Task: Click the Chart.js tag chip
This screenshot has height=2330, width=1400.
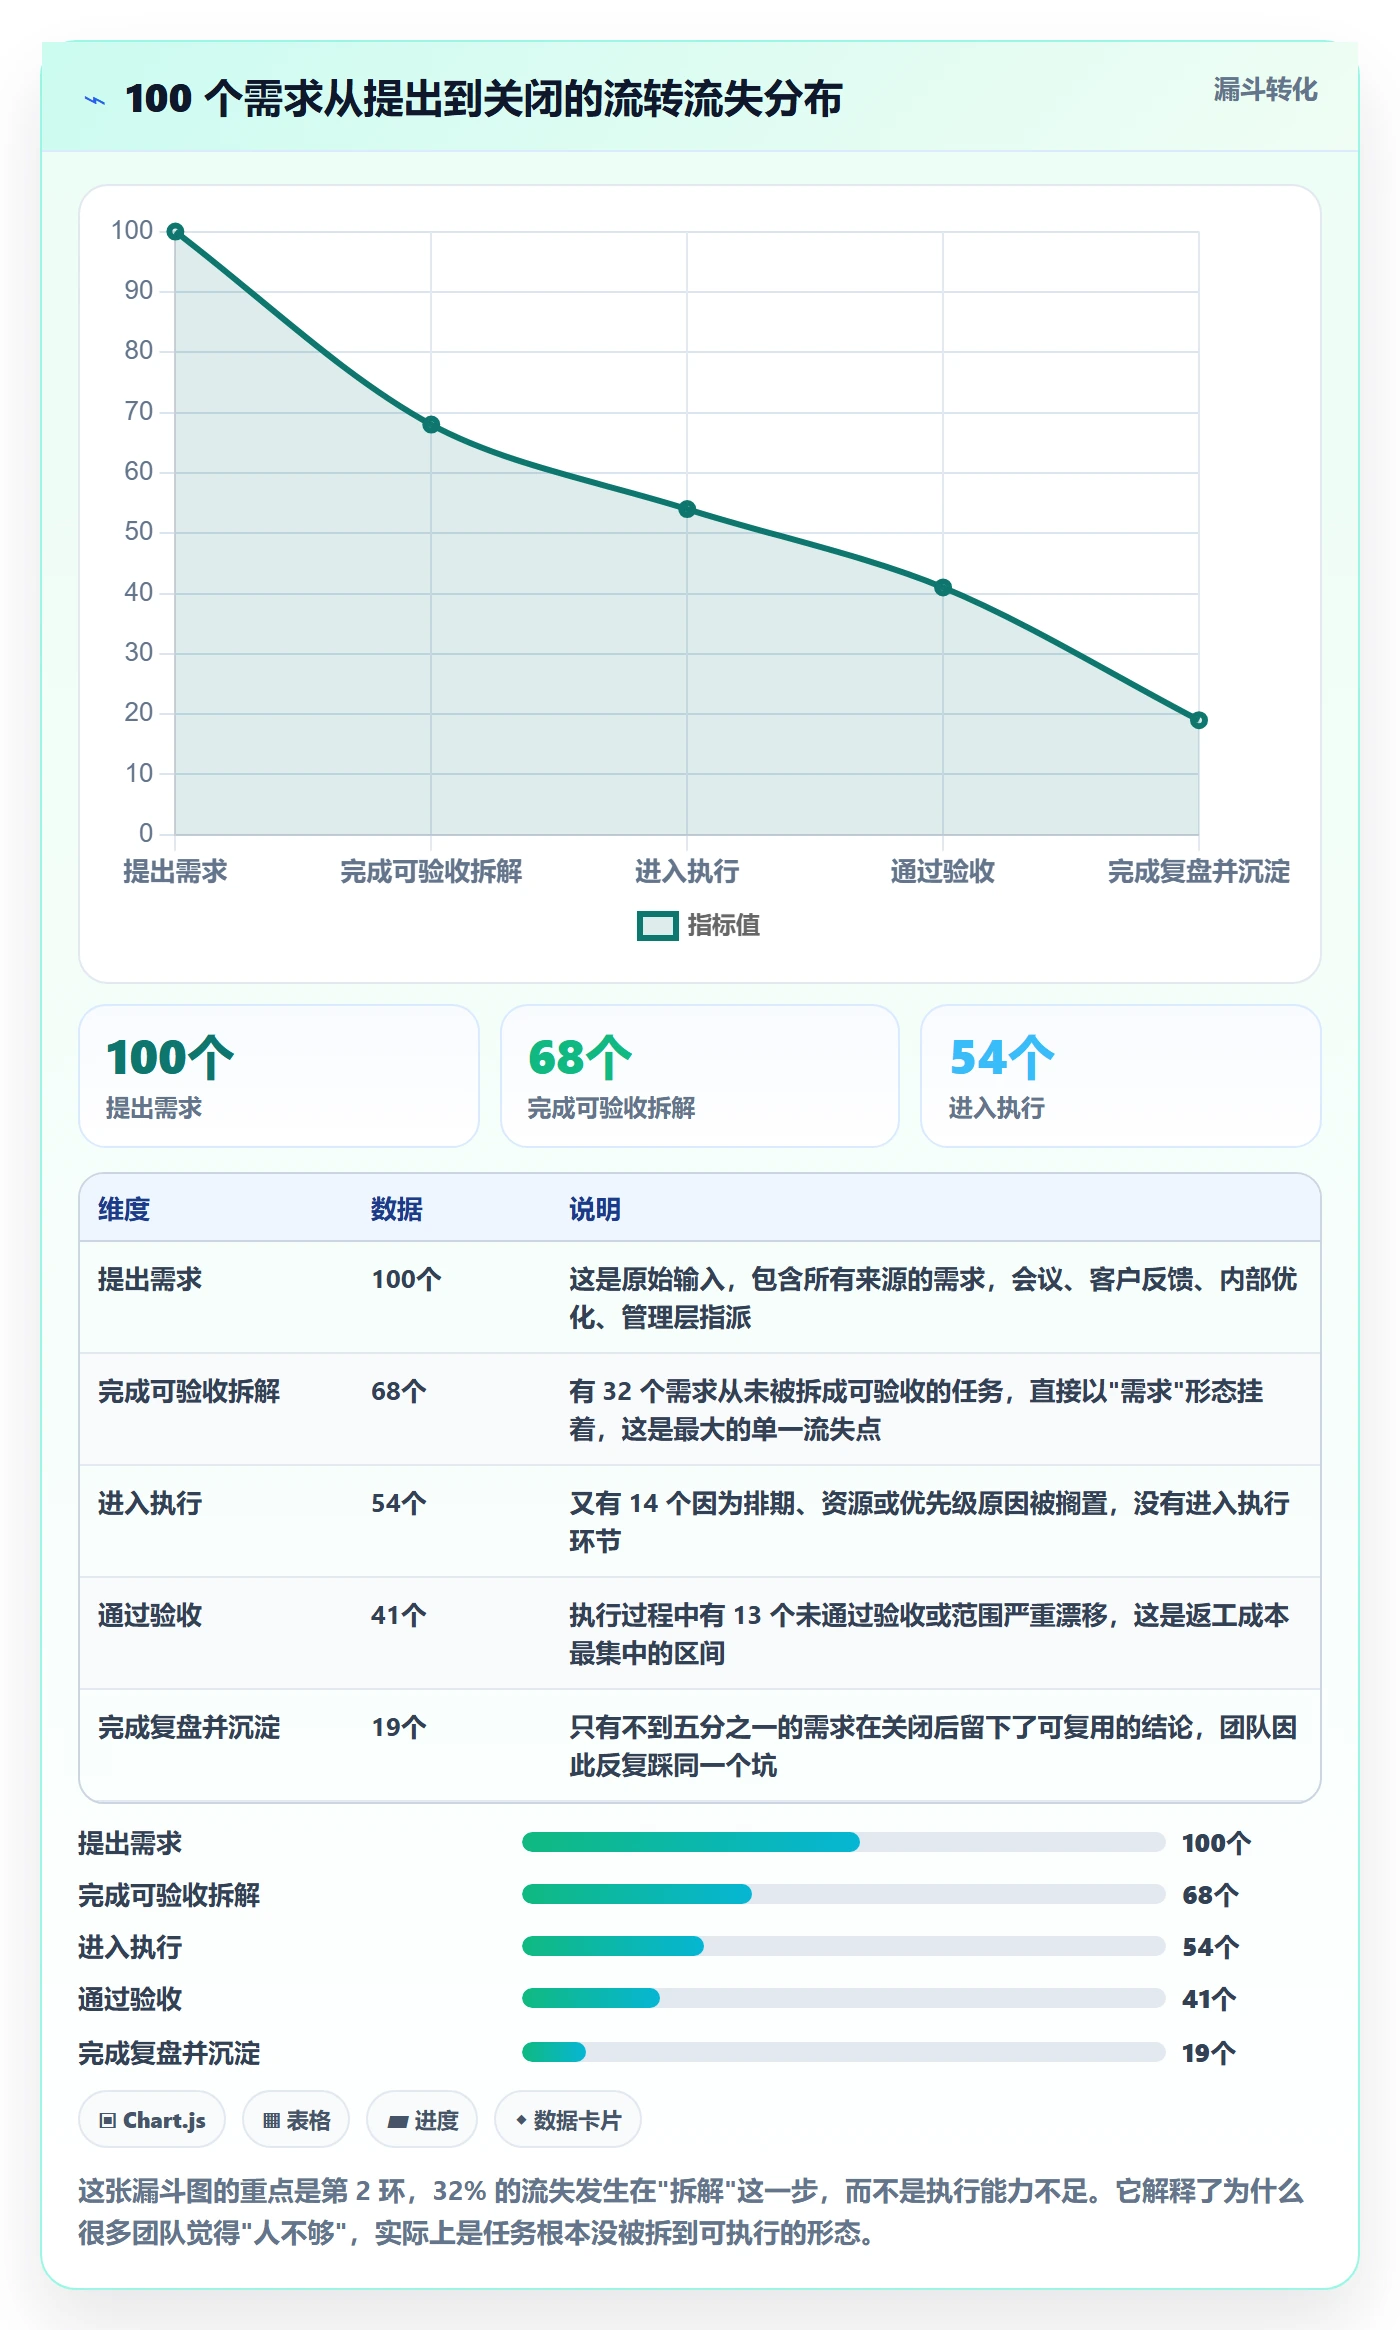Action: [152, 2119]
